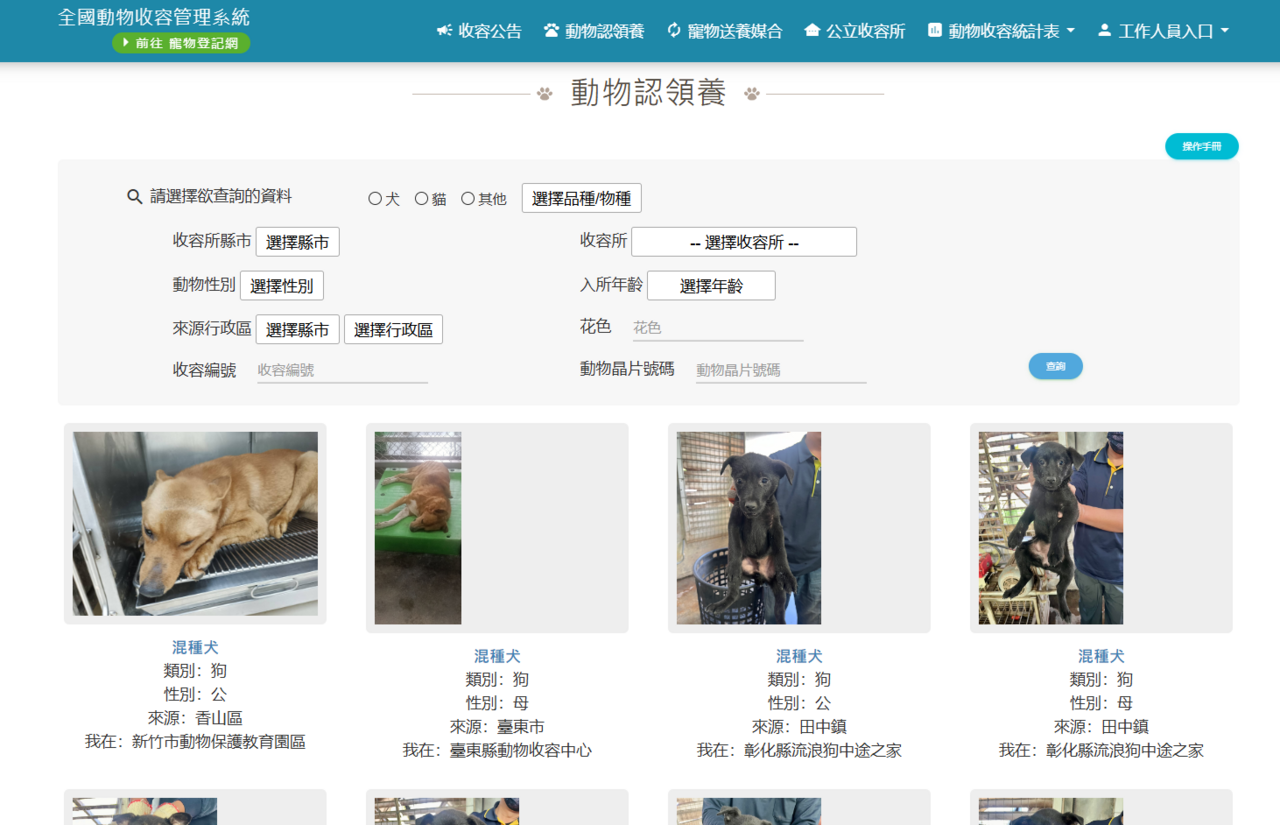Select the 貓 radio button
This screenshot has width=1280, height=825.
pos(421,199)
